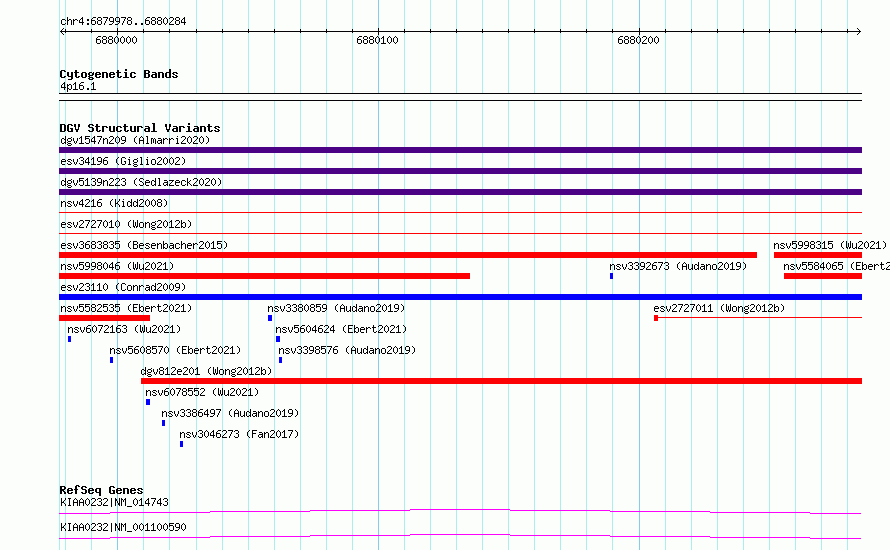Image resolution: width=890 pixels, height=550 pixels.
Task: Click the small blue marker under nsv3046273
Action: tap(182, 444)
